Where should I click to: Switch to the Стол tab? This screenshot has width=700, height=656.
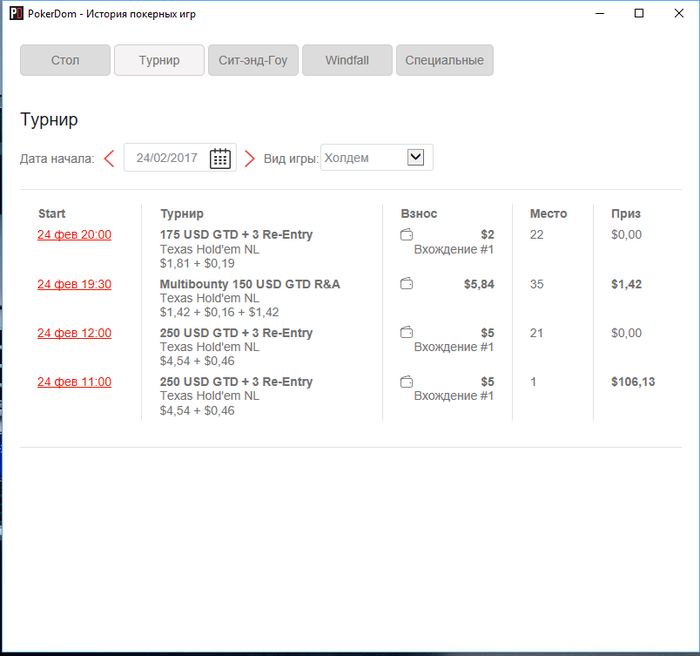(x=65, y=60)
